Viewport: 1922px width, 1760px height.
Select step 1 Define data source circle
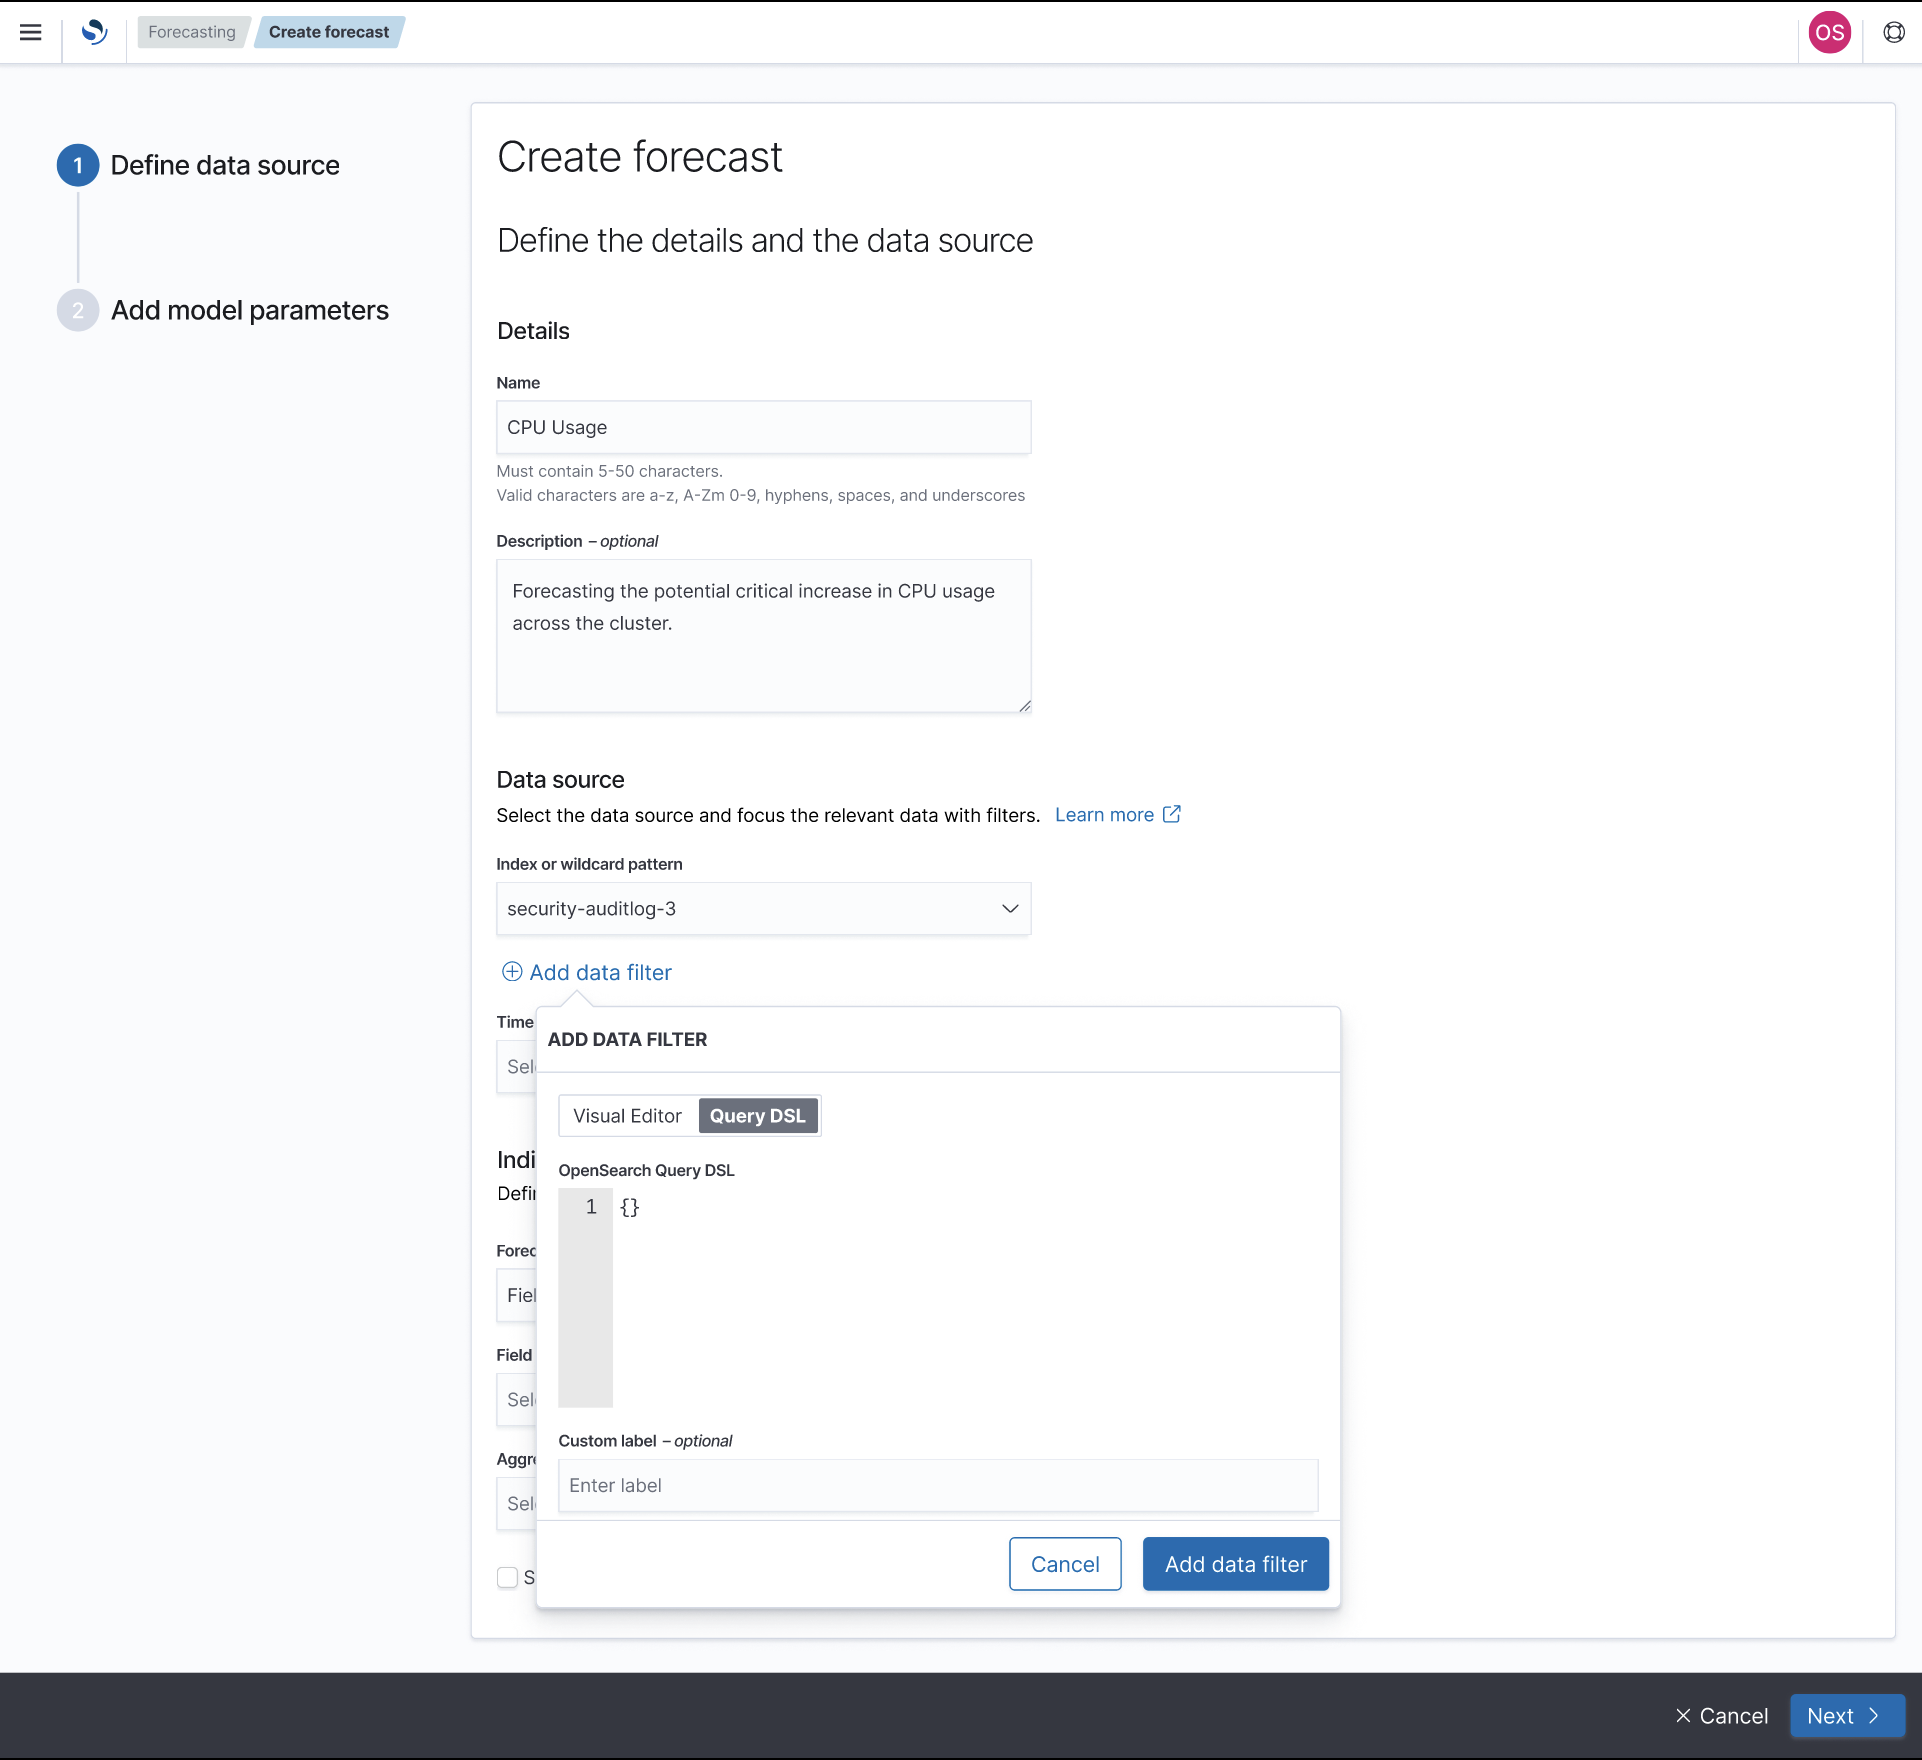click(x=77, y=165)
